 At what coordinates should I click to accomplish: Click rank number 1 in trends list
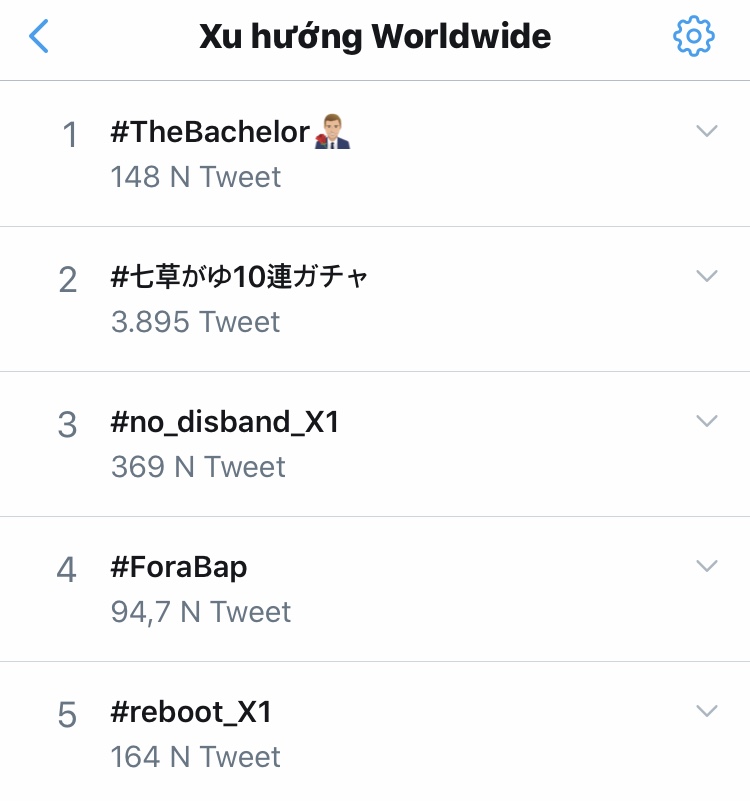[69, 135]
